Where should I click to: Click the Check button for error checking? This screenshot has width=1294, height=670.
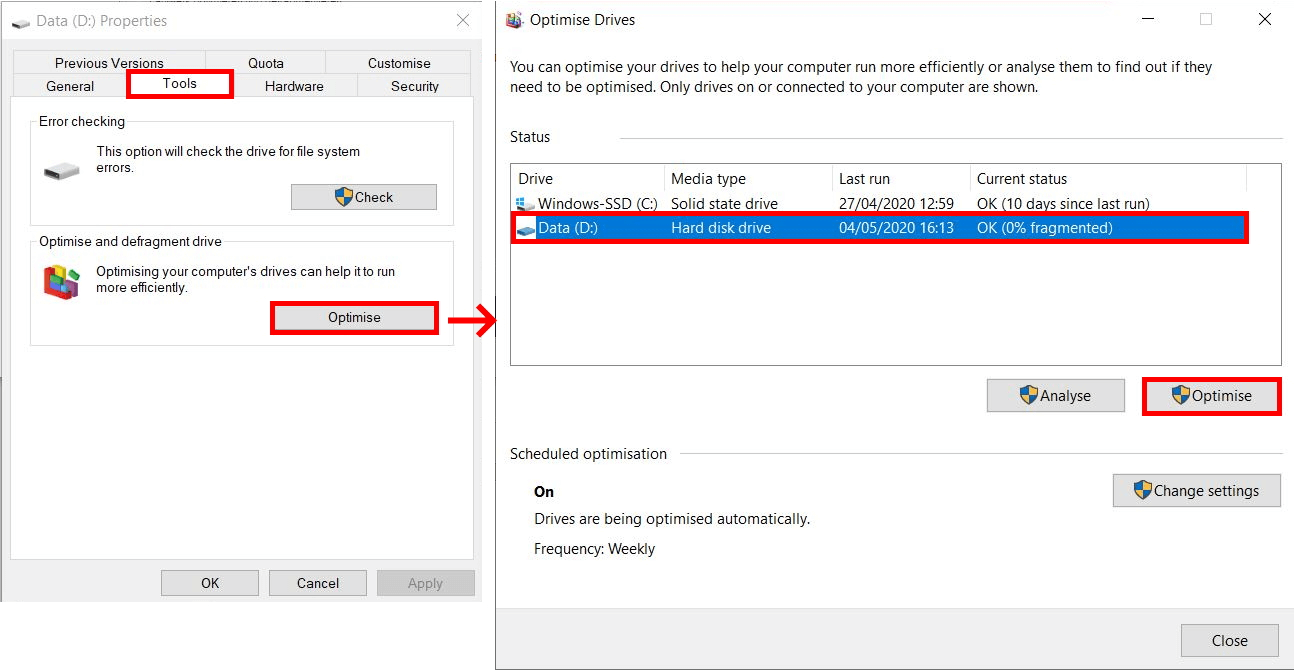click(364, 197)
